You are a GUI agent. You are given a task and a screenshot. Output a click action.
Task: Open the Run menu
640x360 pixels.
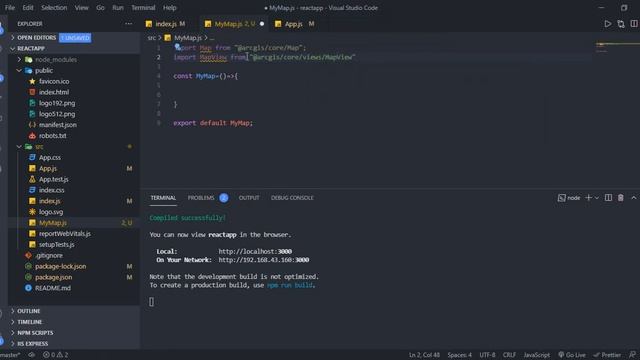click(x=118, y=8)
